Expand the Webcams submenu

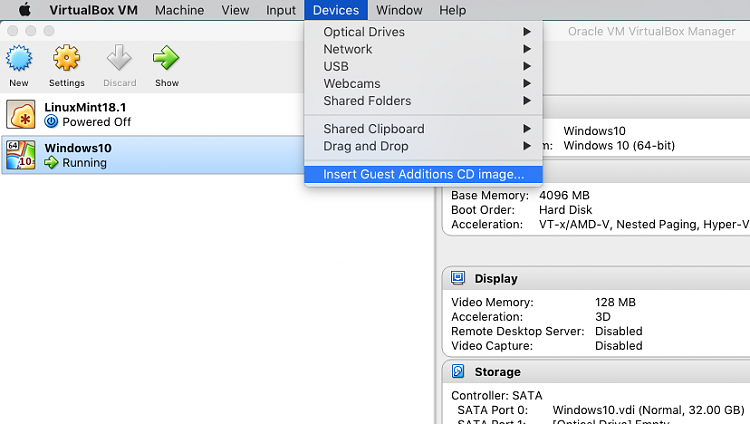[423, 83]
